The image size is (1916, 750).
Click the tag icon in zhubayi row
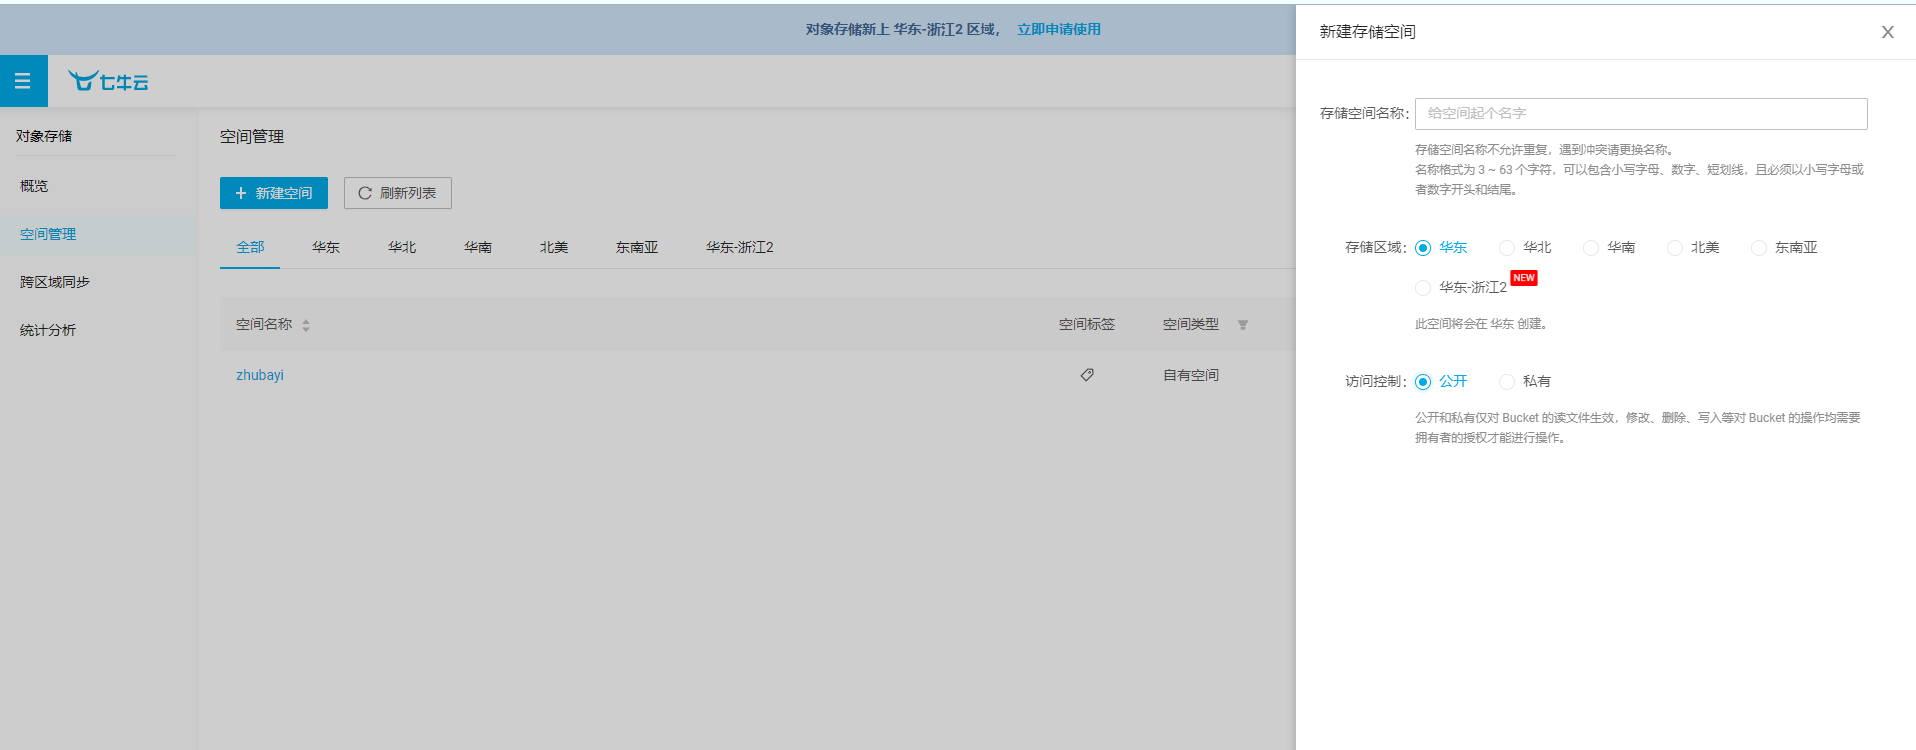pos(1087,375)
